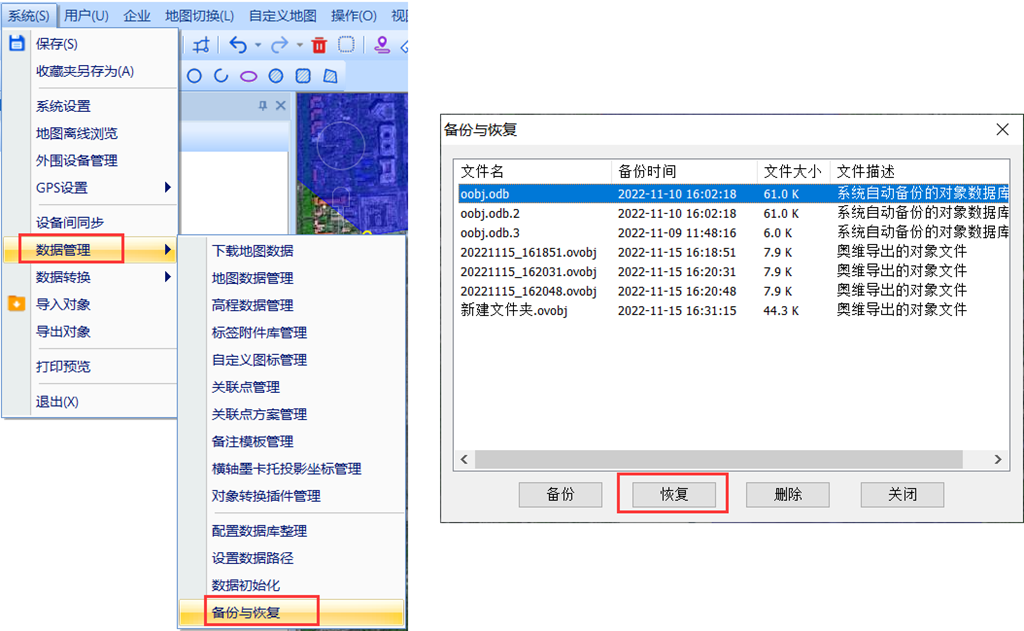The height and width of the screenshot is (631, 1024).
Task: Click the dashed rectangle selection icon
Action: tap(346, 45)
